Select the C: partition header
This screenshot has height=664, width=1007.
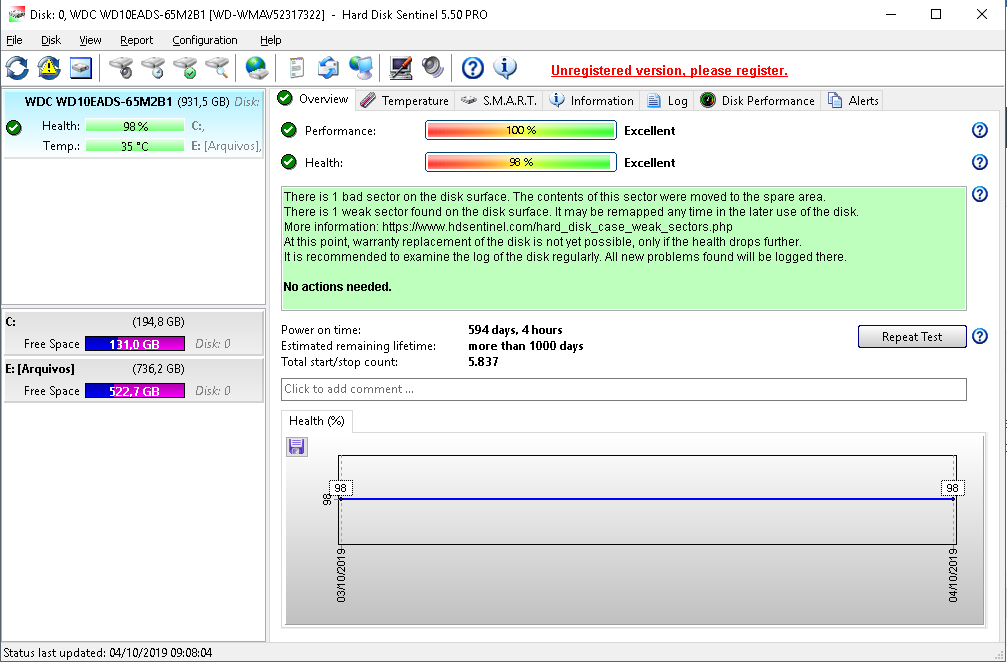134,322
